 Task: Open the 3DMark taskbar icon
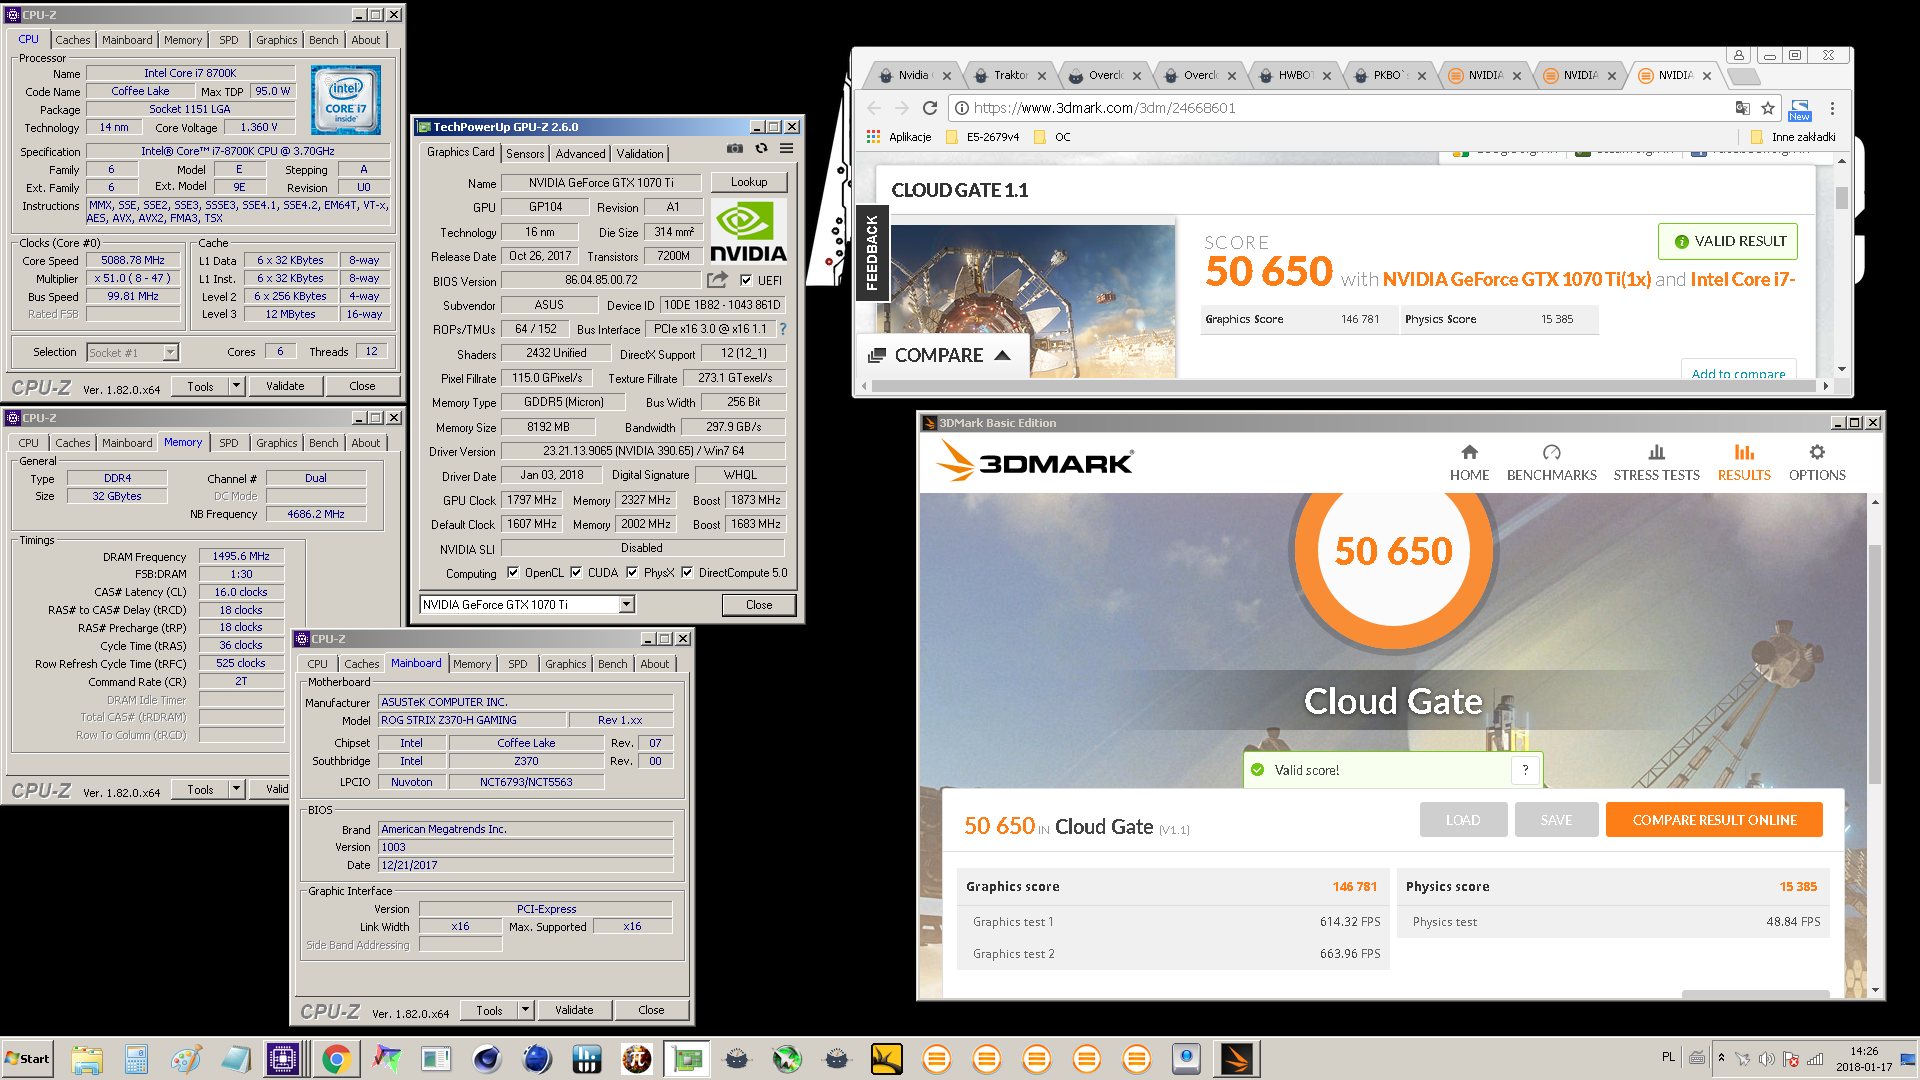[x=1236, y=1059]
